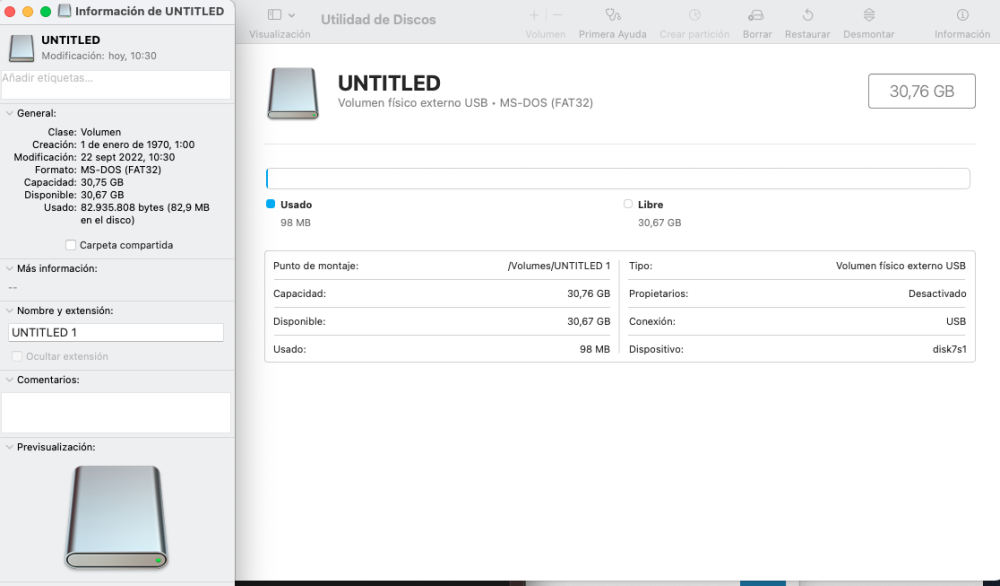Click the 1 de enero de 1970 creation date
1000x586 pixels.
[137, 145]
